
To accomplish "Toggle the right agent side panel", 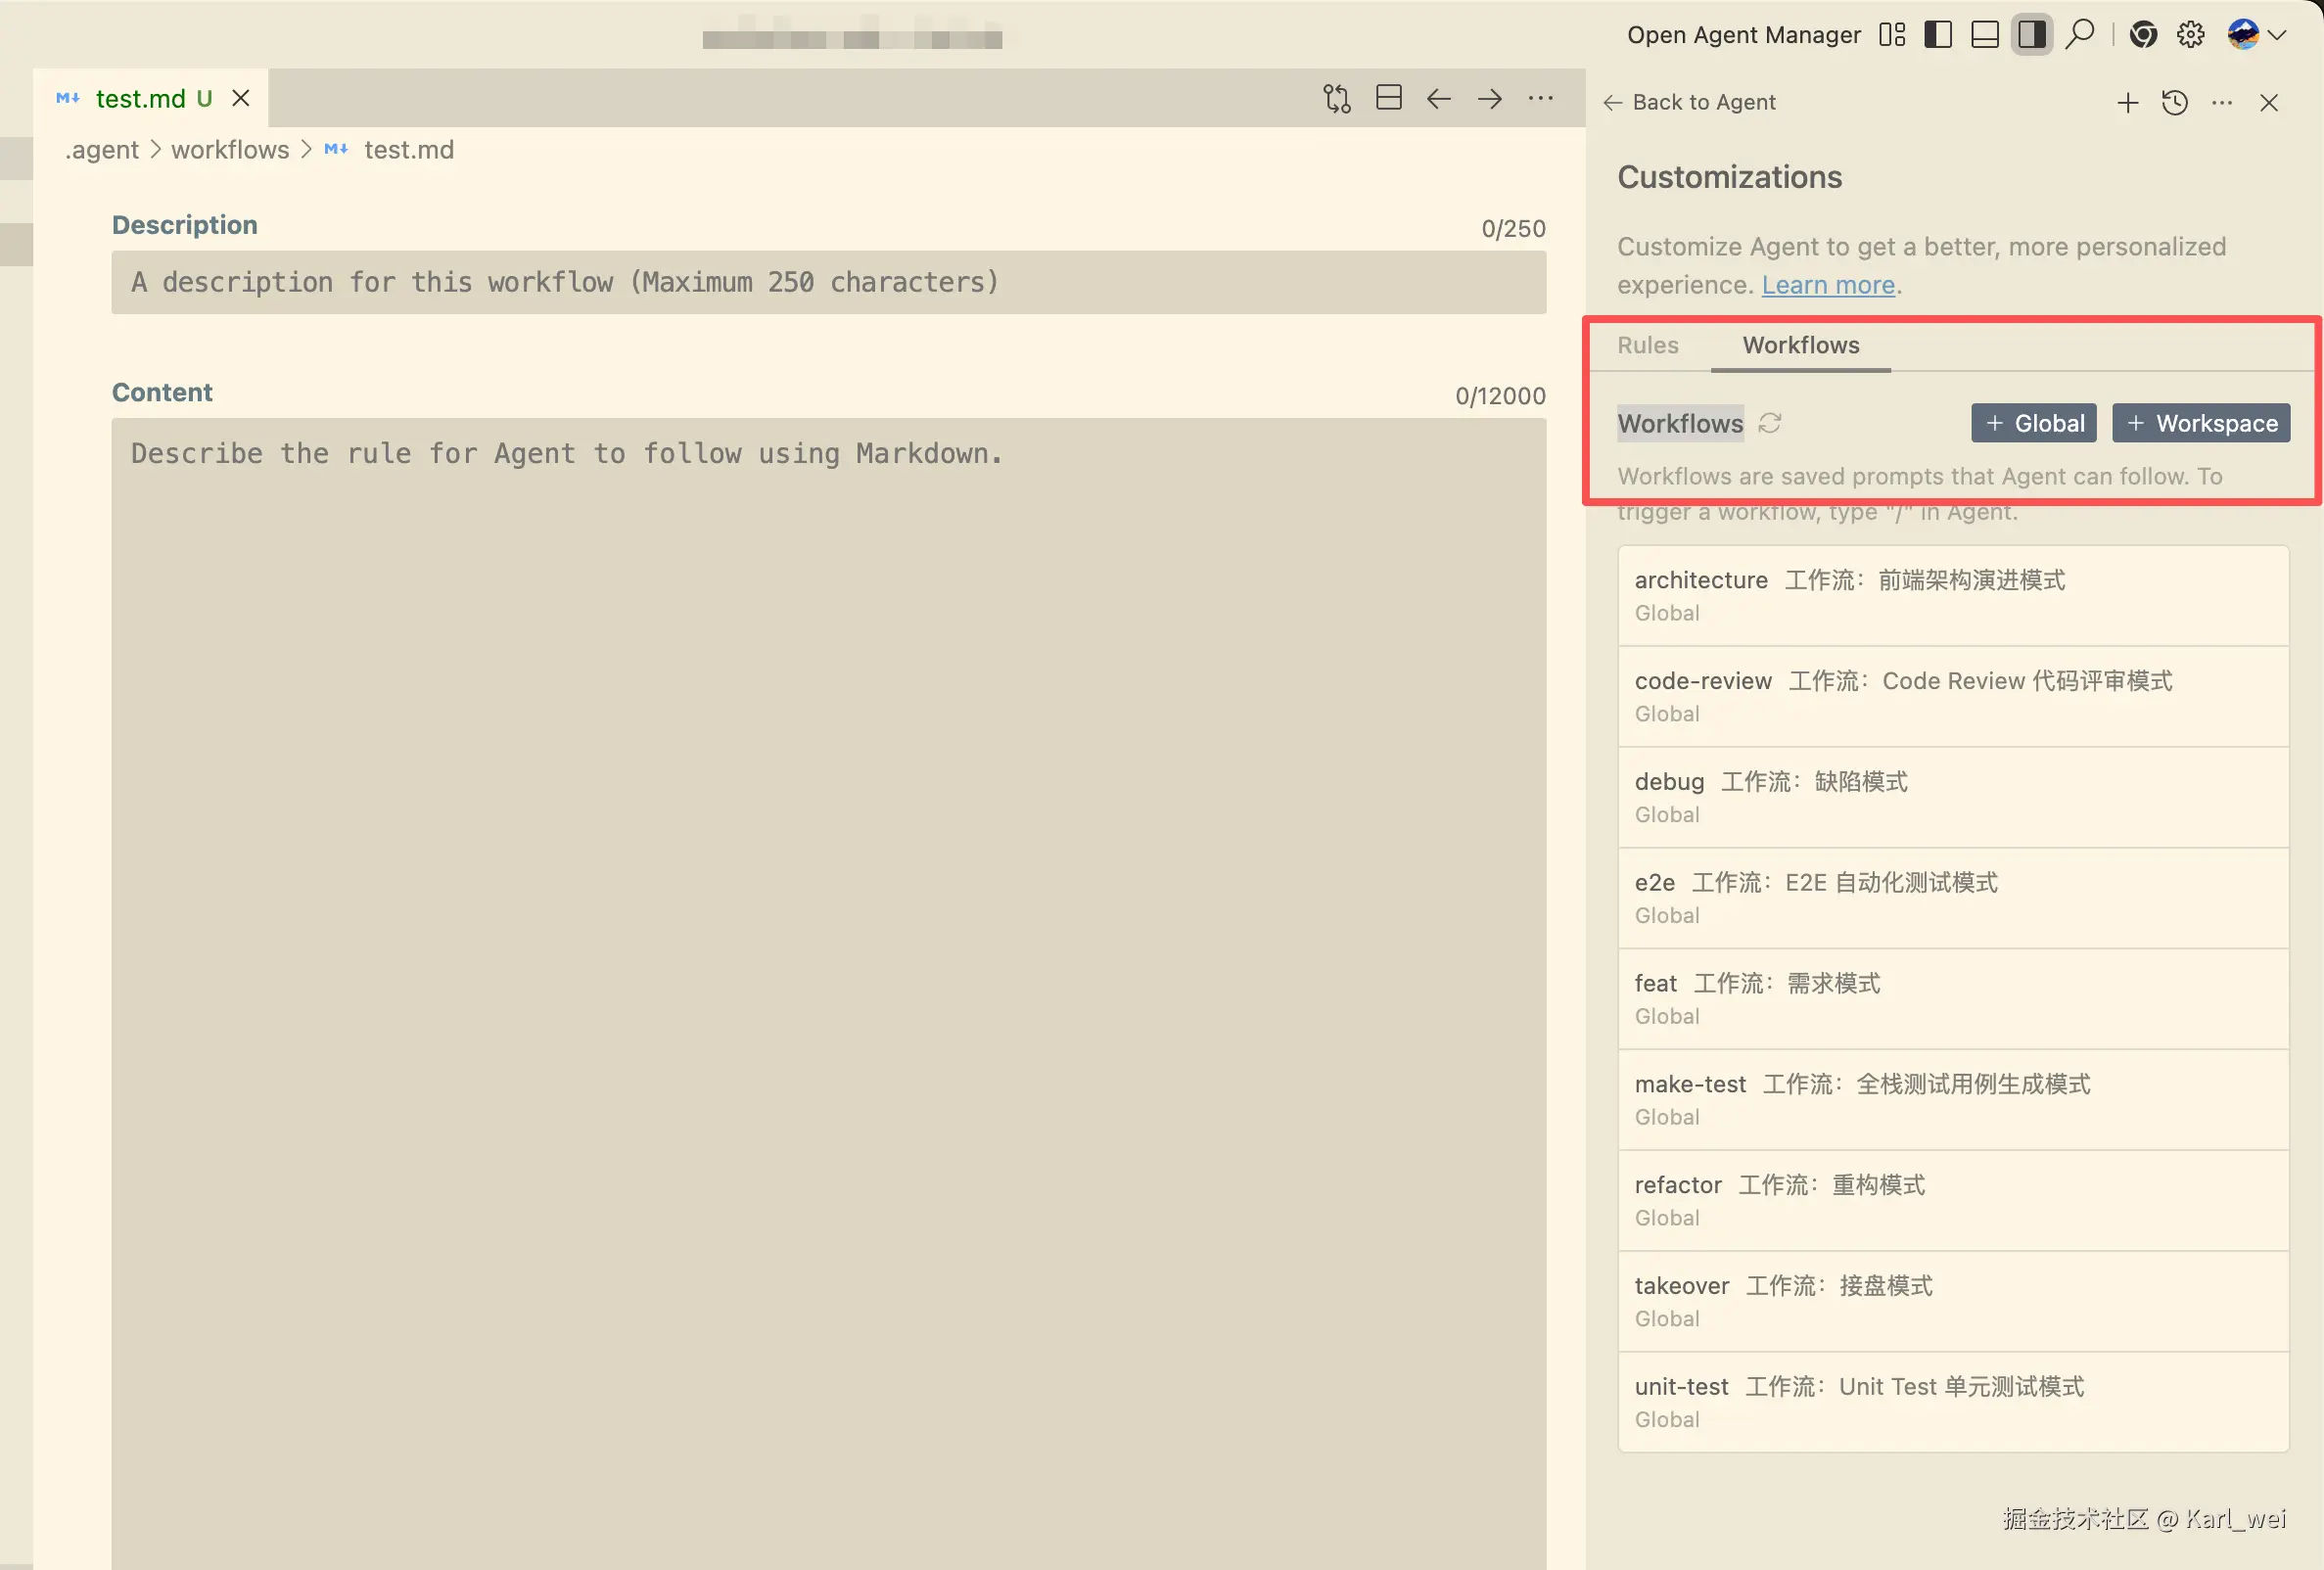I will click(2031, 34).
